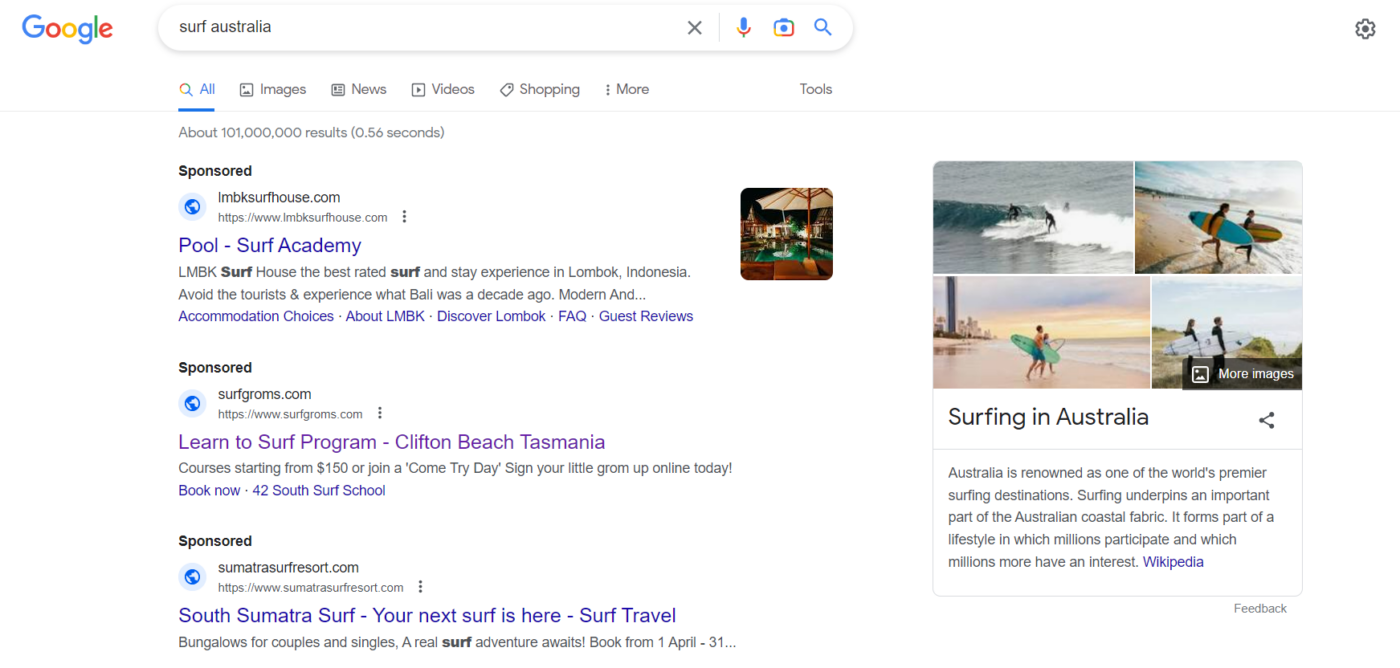Image resolution: width=1400 pixels, height=668 pixels.
Task: Click the blue magnifier search icon
Action: click(x=823, y=28)
